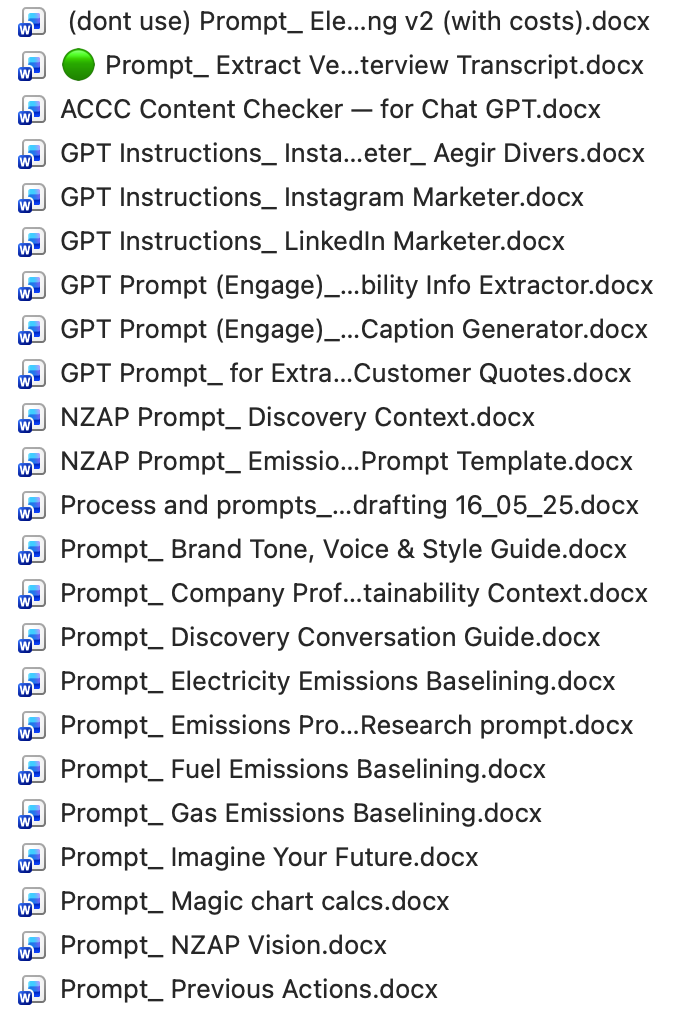
Task: Select NZAP Prompt_ Emissions Prompt Template.docx
Action: [347, 461]
